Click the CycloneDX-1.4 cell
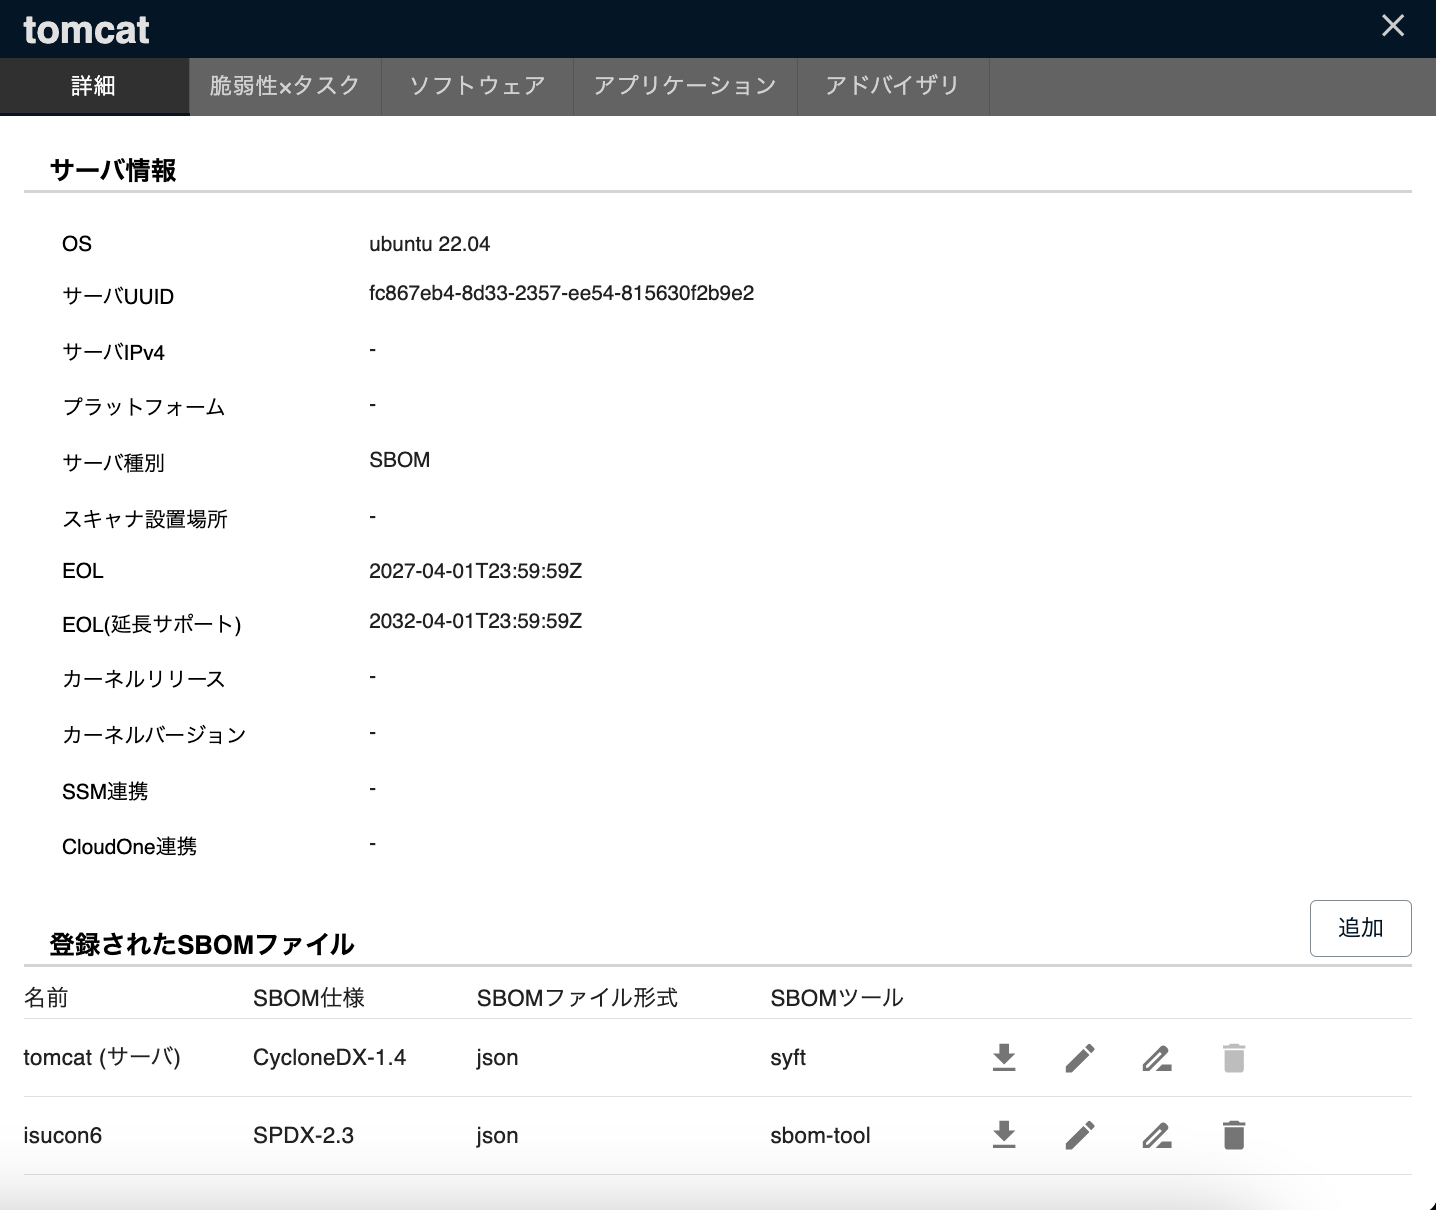The width and height of the screenshot is (1436, 1210). [329, 1057]
